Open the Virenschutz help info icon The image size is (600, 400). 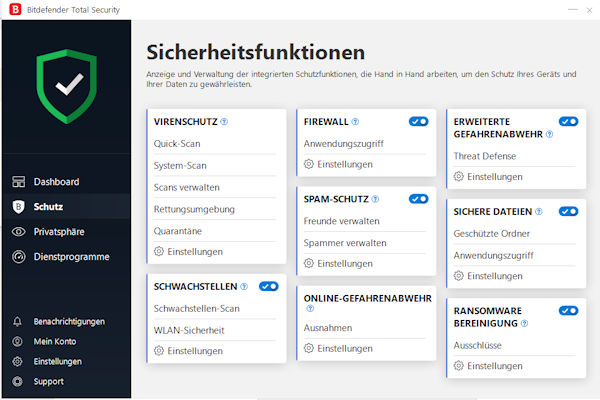(224, 122)
